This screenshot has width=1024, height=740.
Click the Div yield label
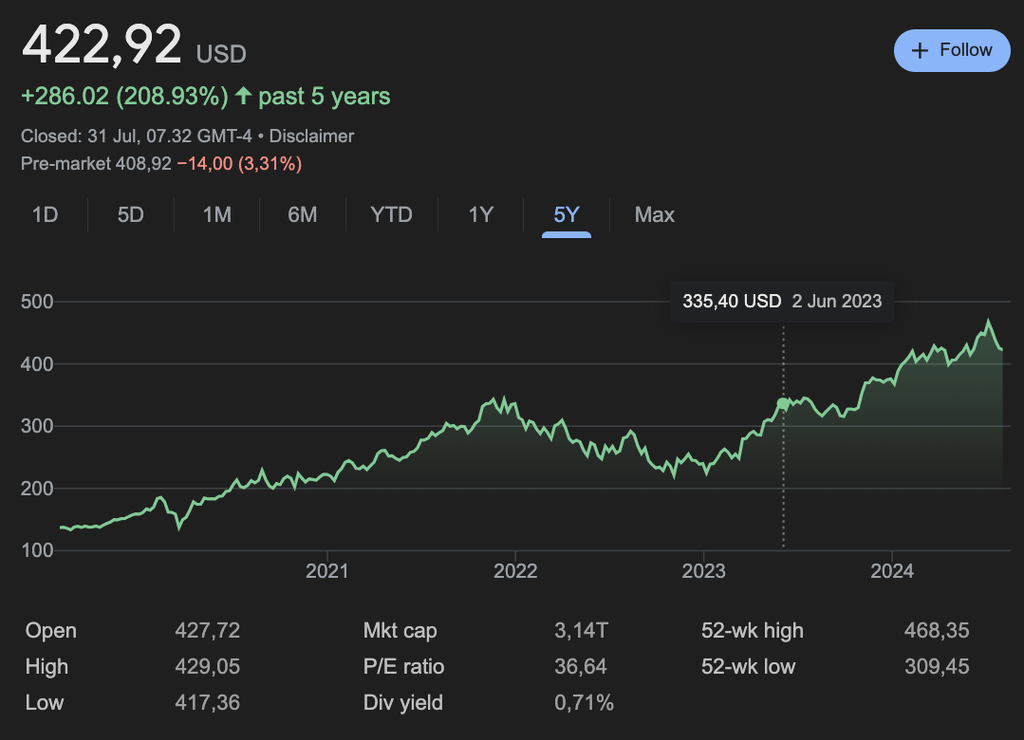point(403,703)
